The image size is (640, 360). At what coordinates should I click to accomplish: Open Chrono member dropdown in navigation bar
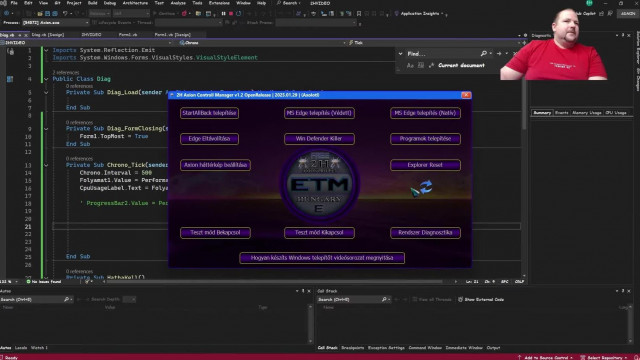[x=344, y=42]
